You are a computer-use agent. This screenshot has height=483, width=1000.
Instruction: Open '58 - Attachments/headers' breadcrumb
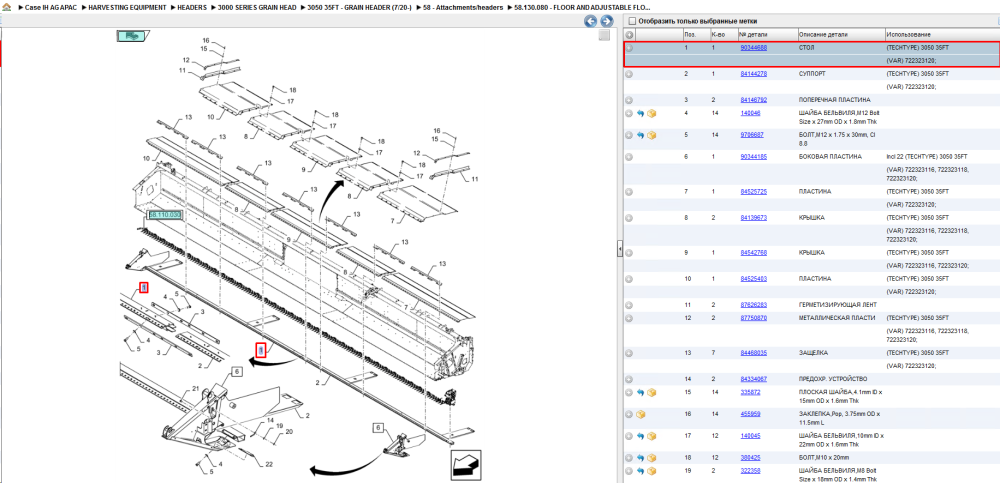[x=462, y=7]
